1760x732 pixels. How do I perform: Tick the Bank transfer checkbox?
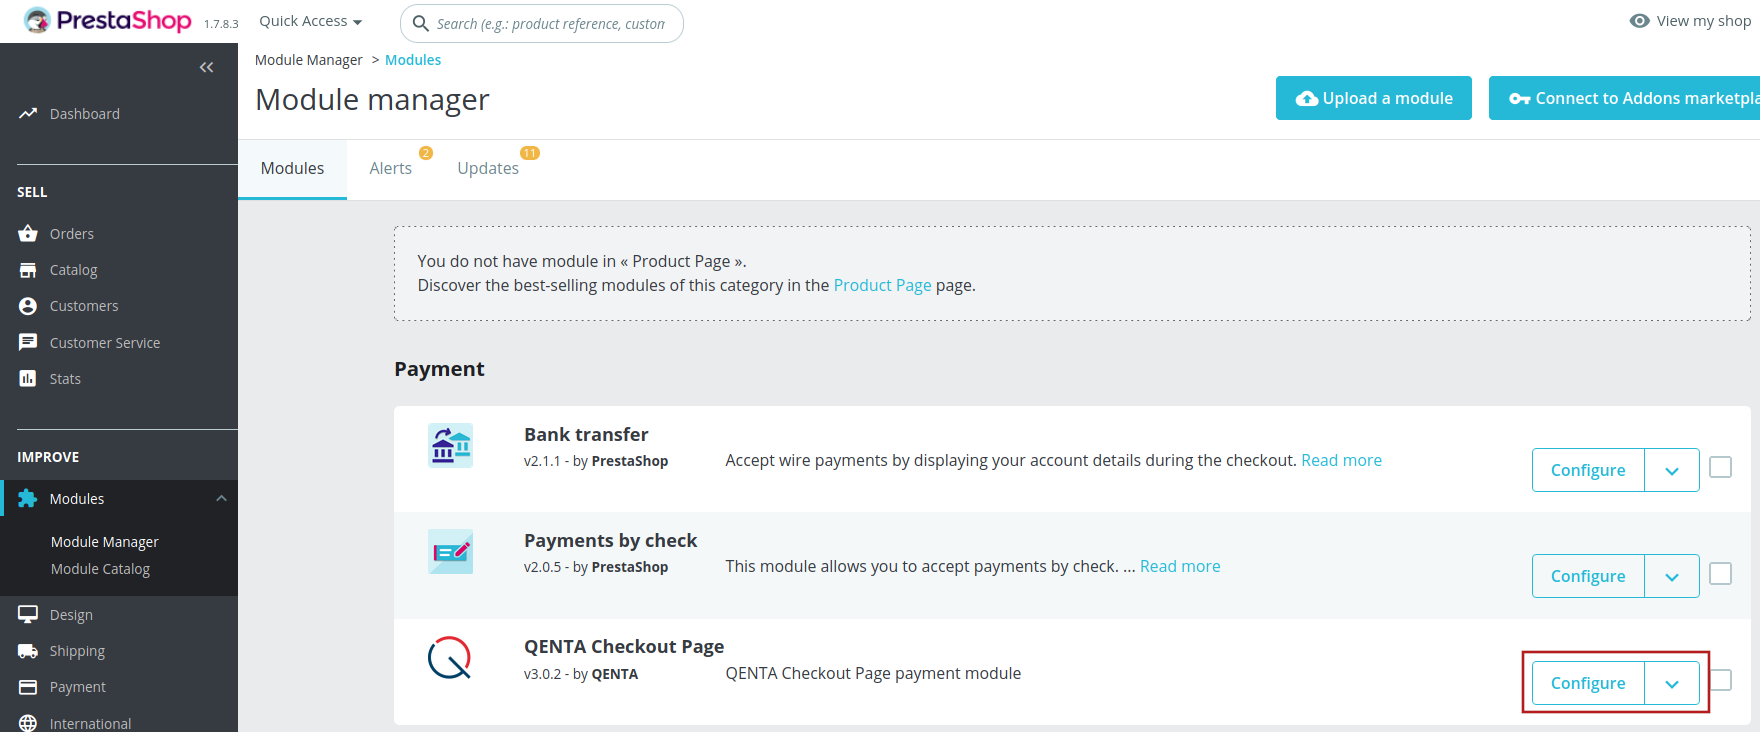[1721, 467]
